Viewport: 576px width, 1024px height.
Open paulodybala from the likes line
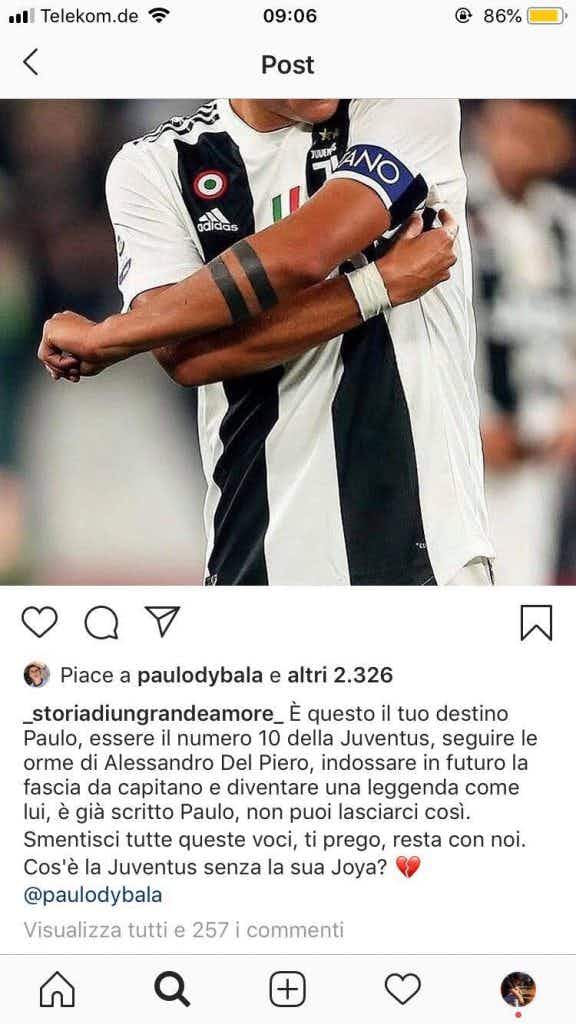pos(200,676)
